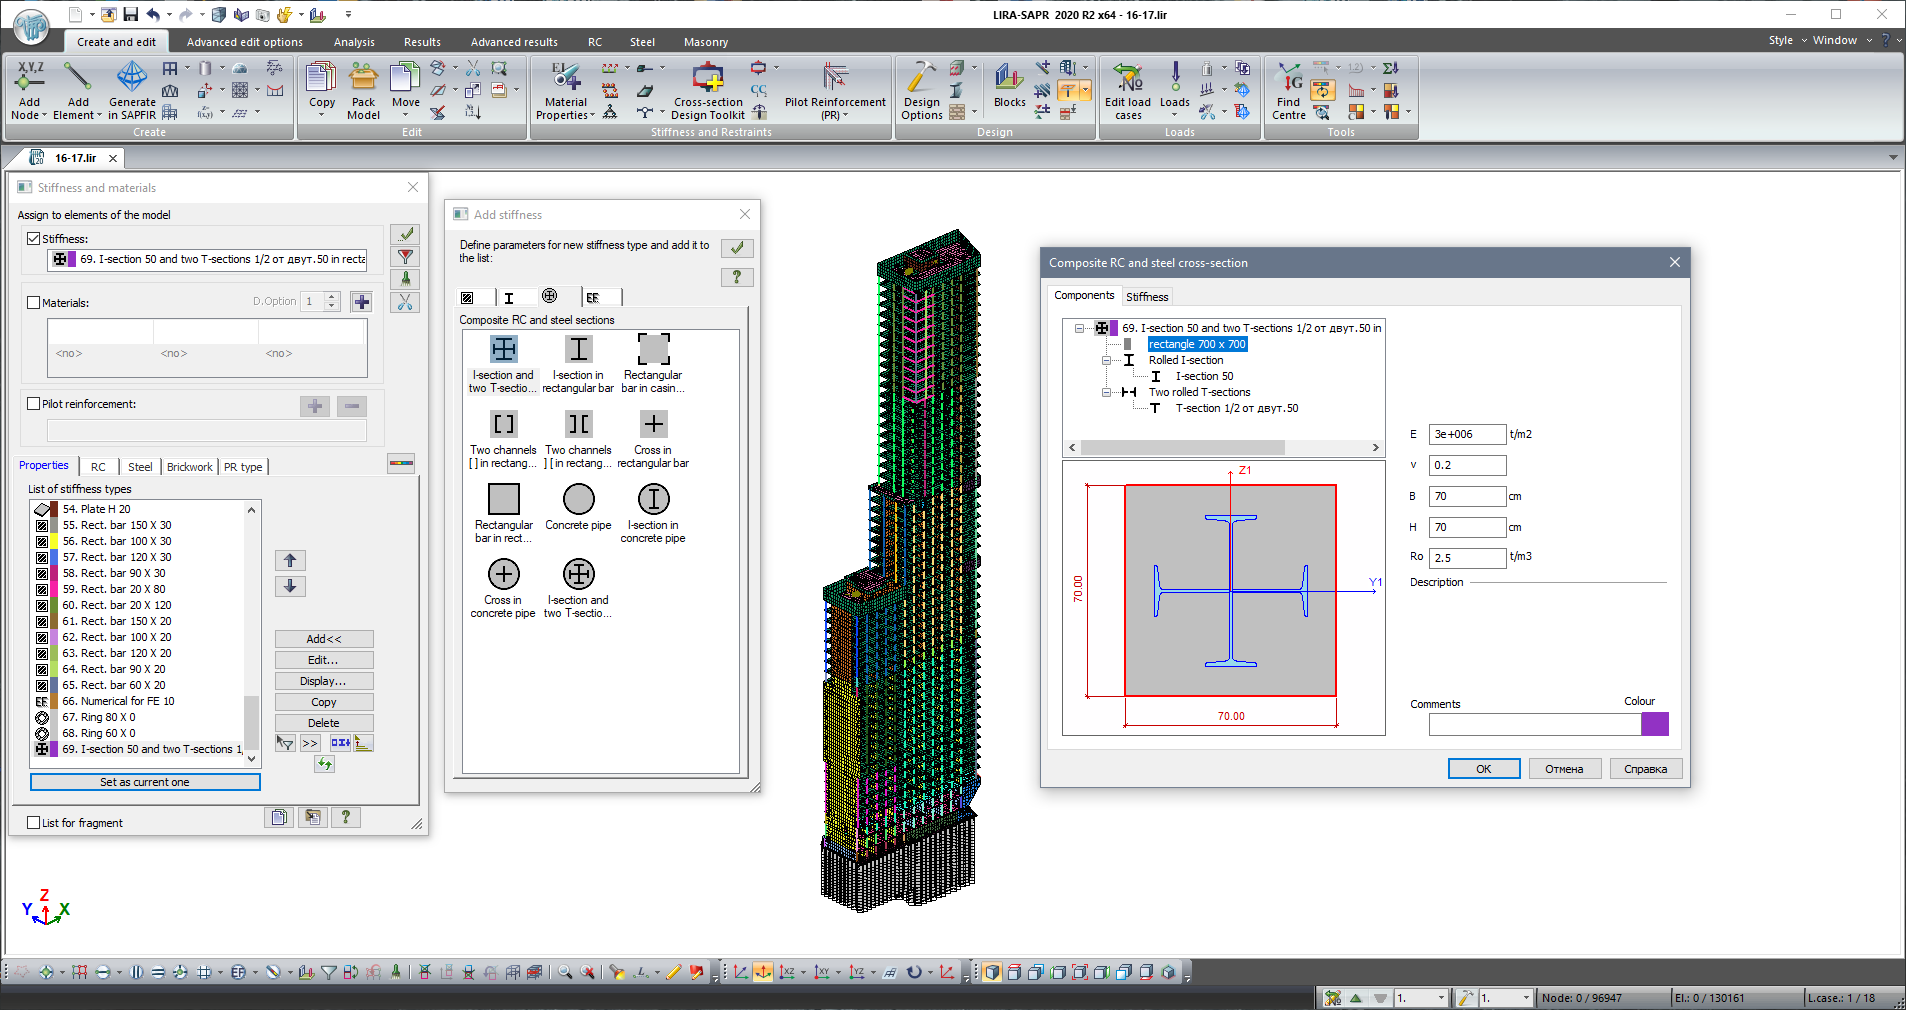Click the Add Node ribbon icon
Image resolution: width=1906 pixels, height=1010 pixels.
tap(30, 80)
